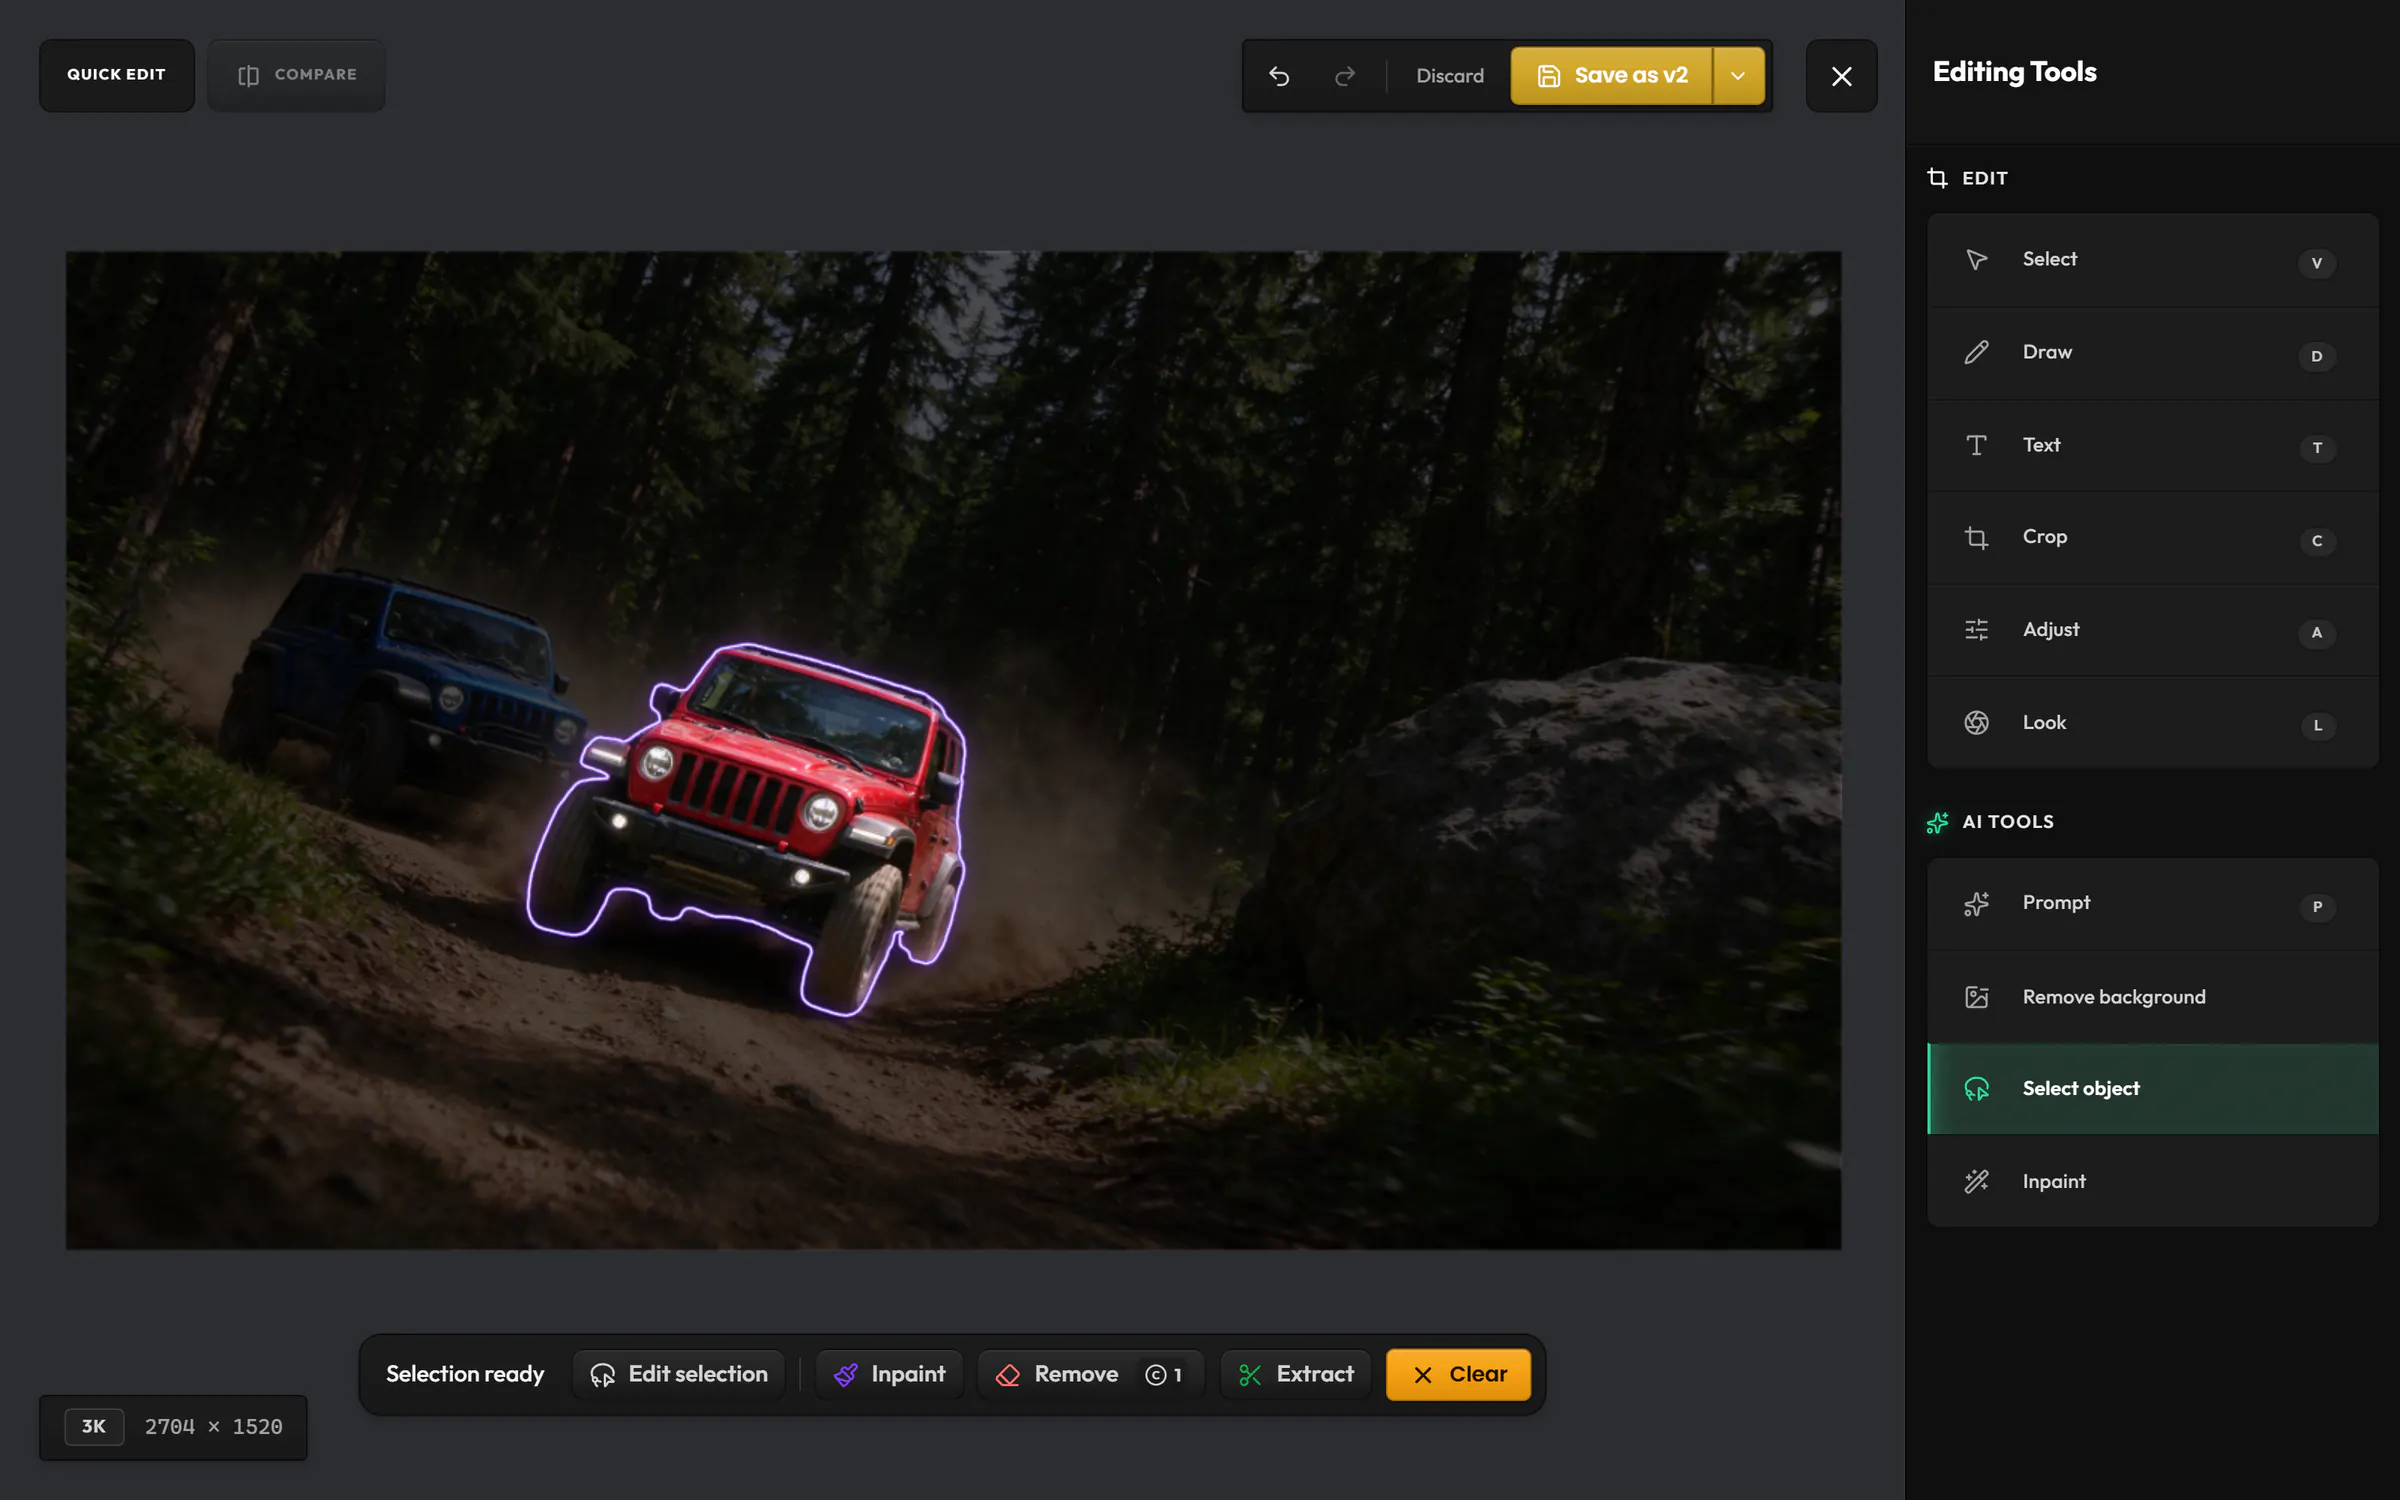Click the Selection ready status text
Viewport: 2400px width, 1500px height.
tap(465, 1375)
